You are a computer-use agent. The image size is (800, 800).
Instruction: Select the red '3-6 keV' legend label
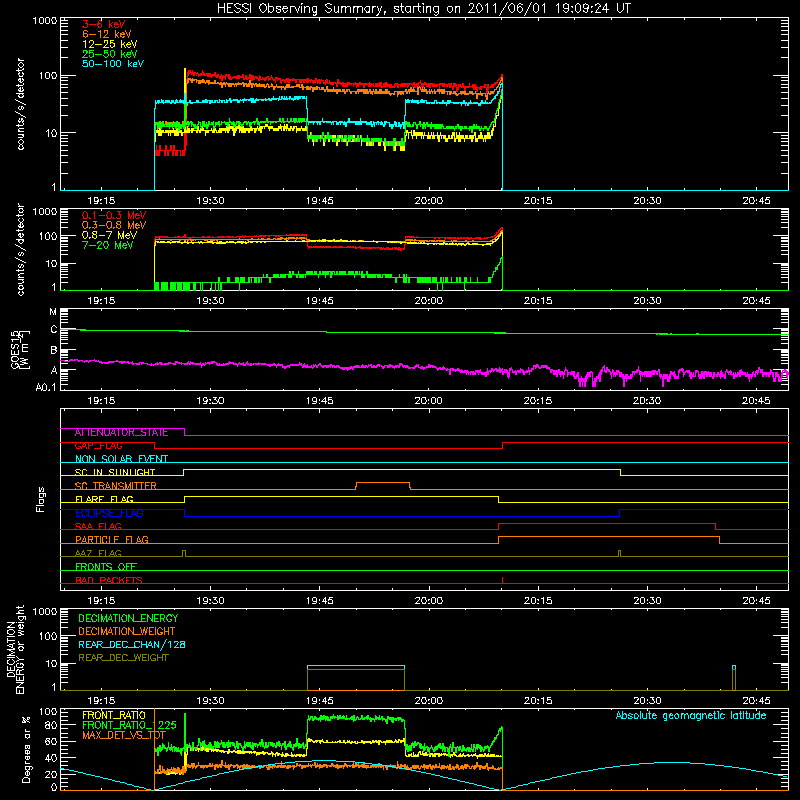point(104,24)
